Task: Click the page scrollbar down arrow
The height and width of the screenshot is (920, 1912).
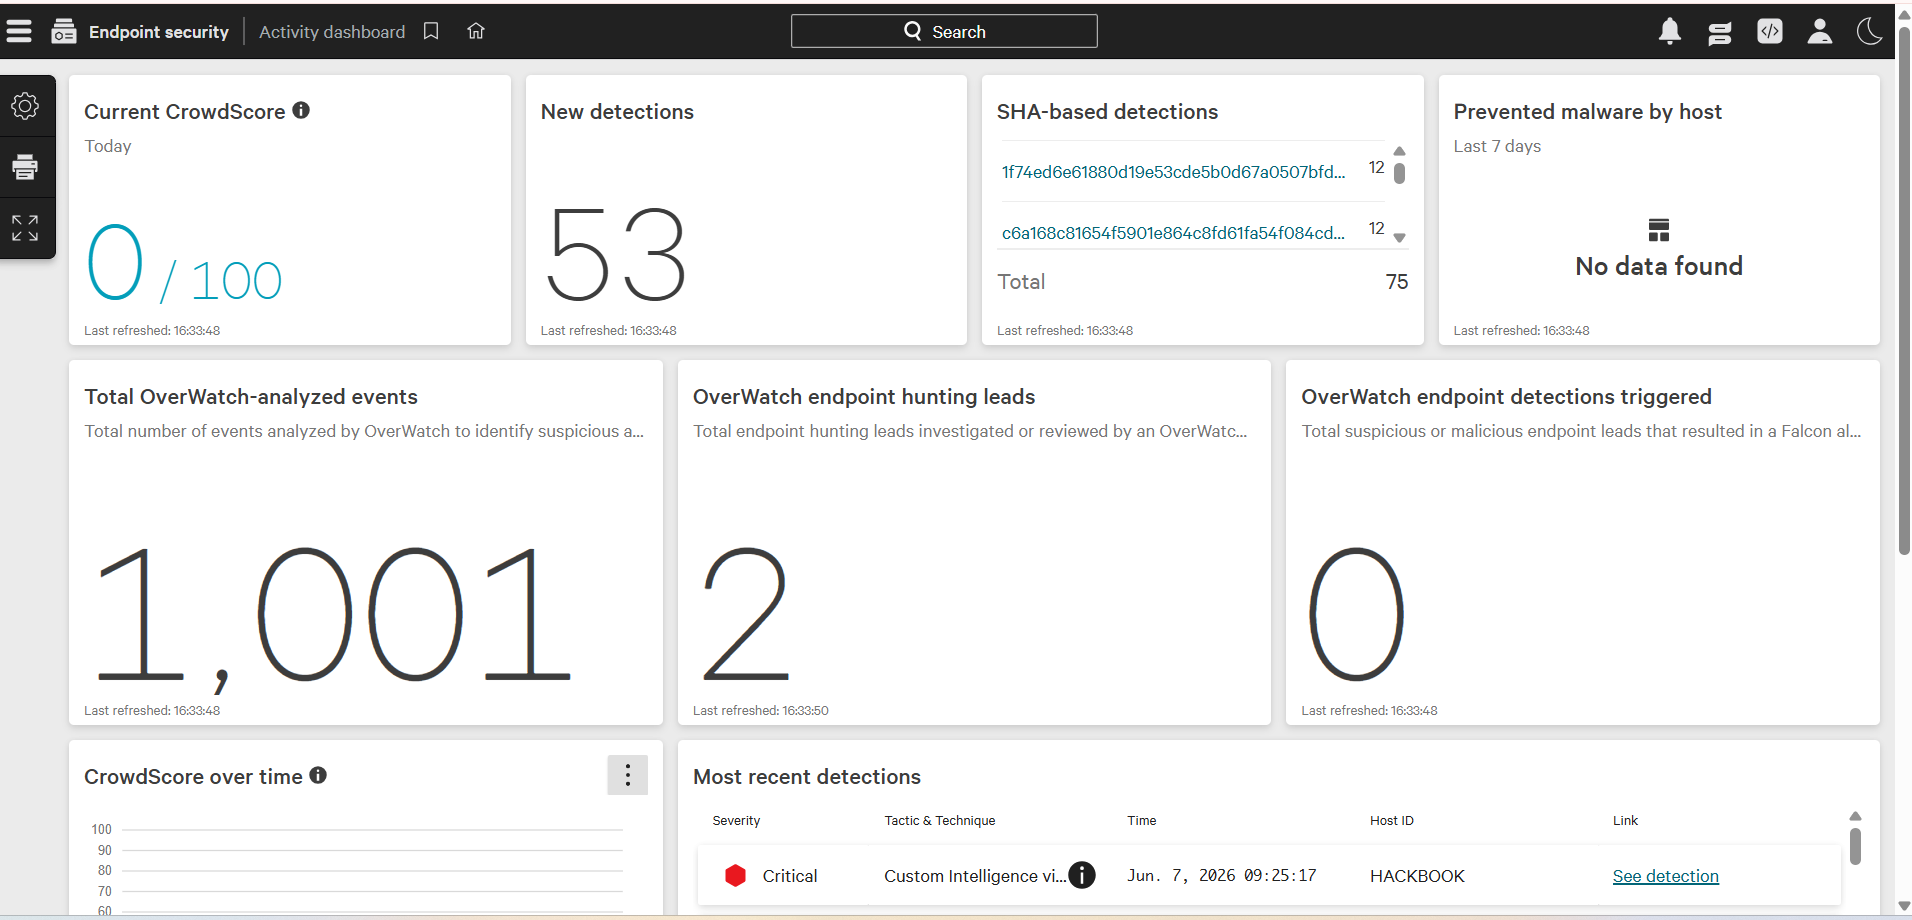Action: click(1904, 907)
